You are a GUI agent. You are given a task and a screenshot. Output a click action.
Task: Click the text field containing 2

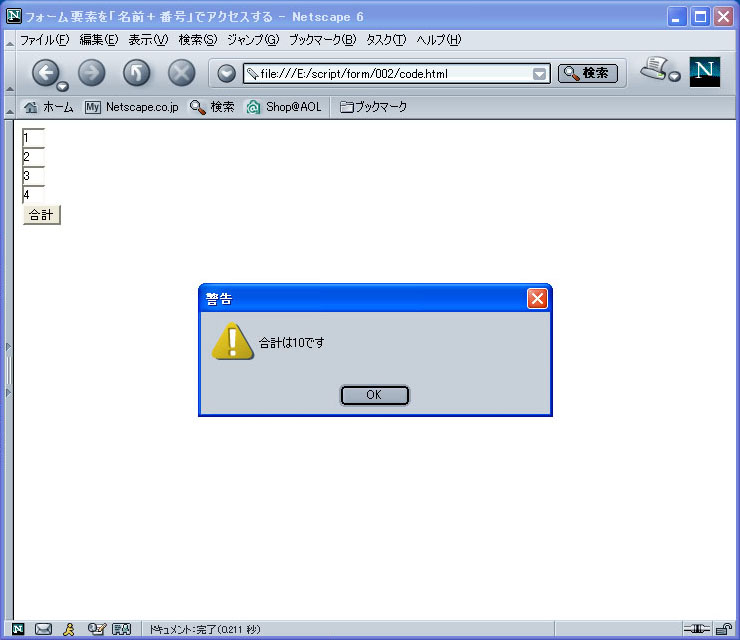coord(34,157)
